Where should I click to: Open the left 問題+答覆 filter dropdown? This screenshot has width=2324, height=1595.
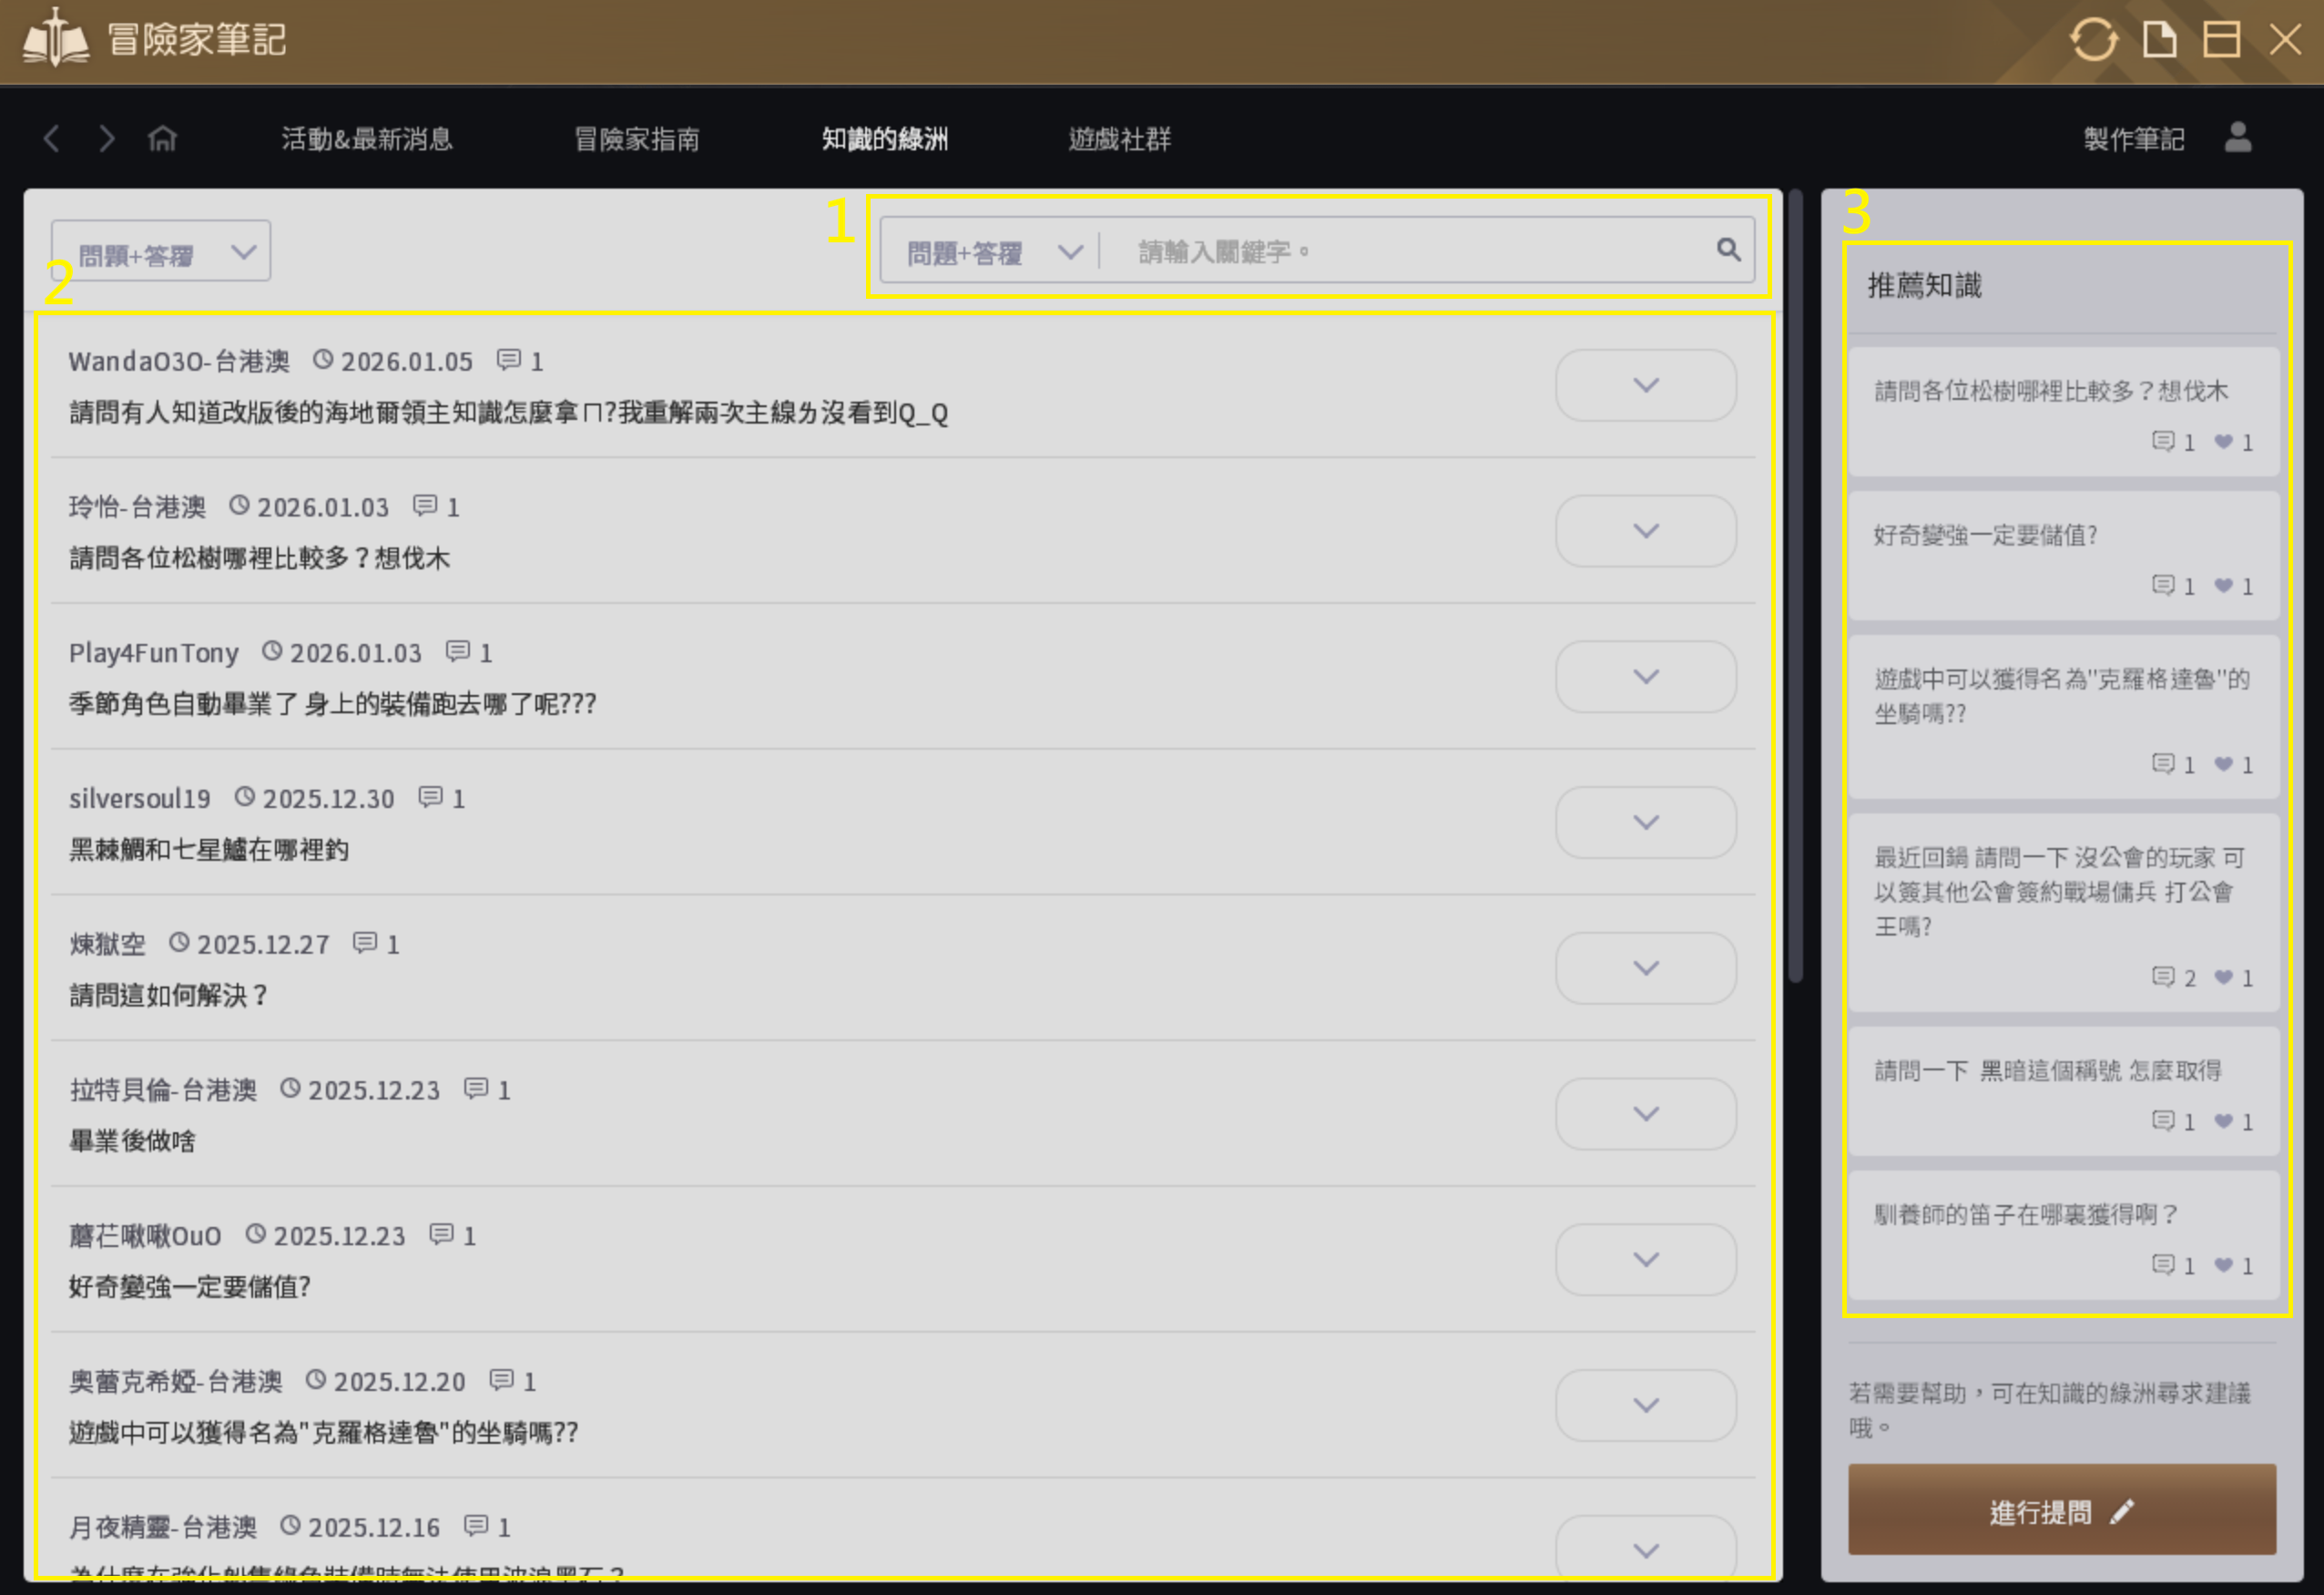(x=161, y=252)
